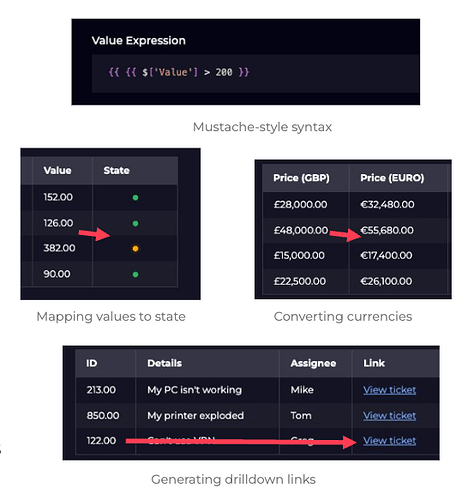474x500 pixels.
Task: Click the Value Expression code input field
Action: [x=255, y=73]
